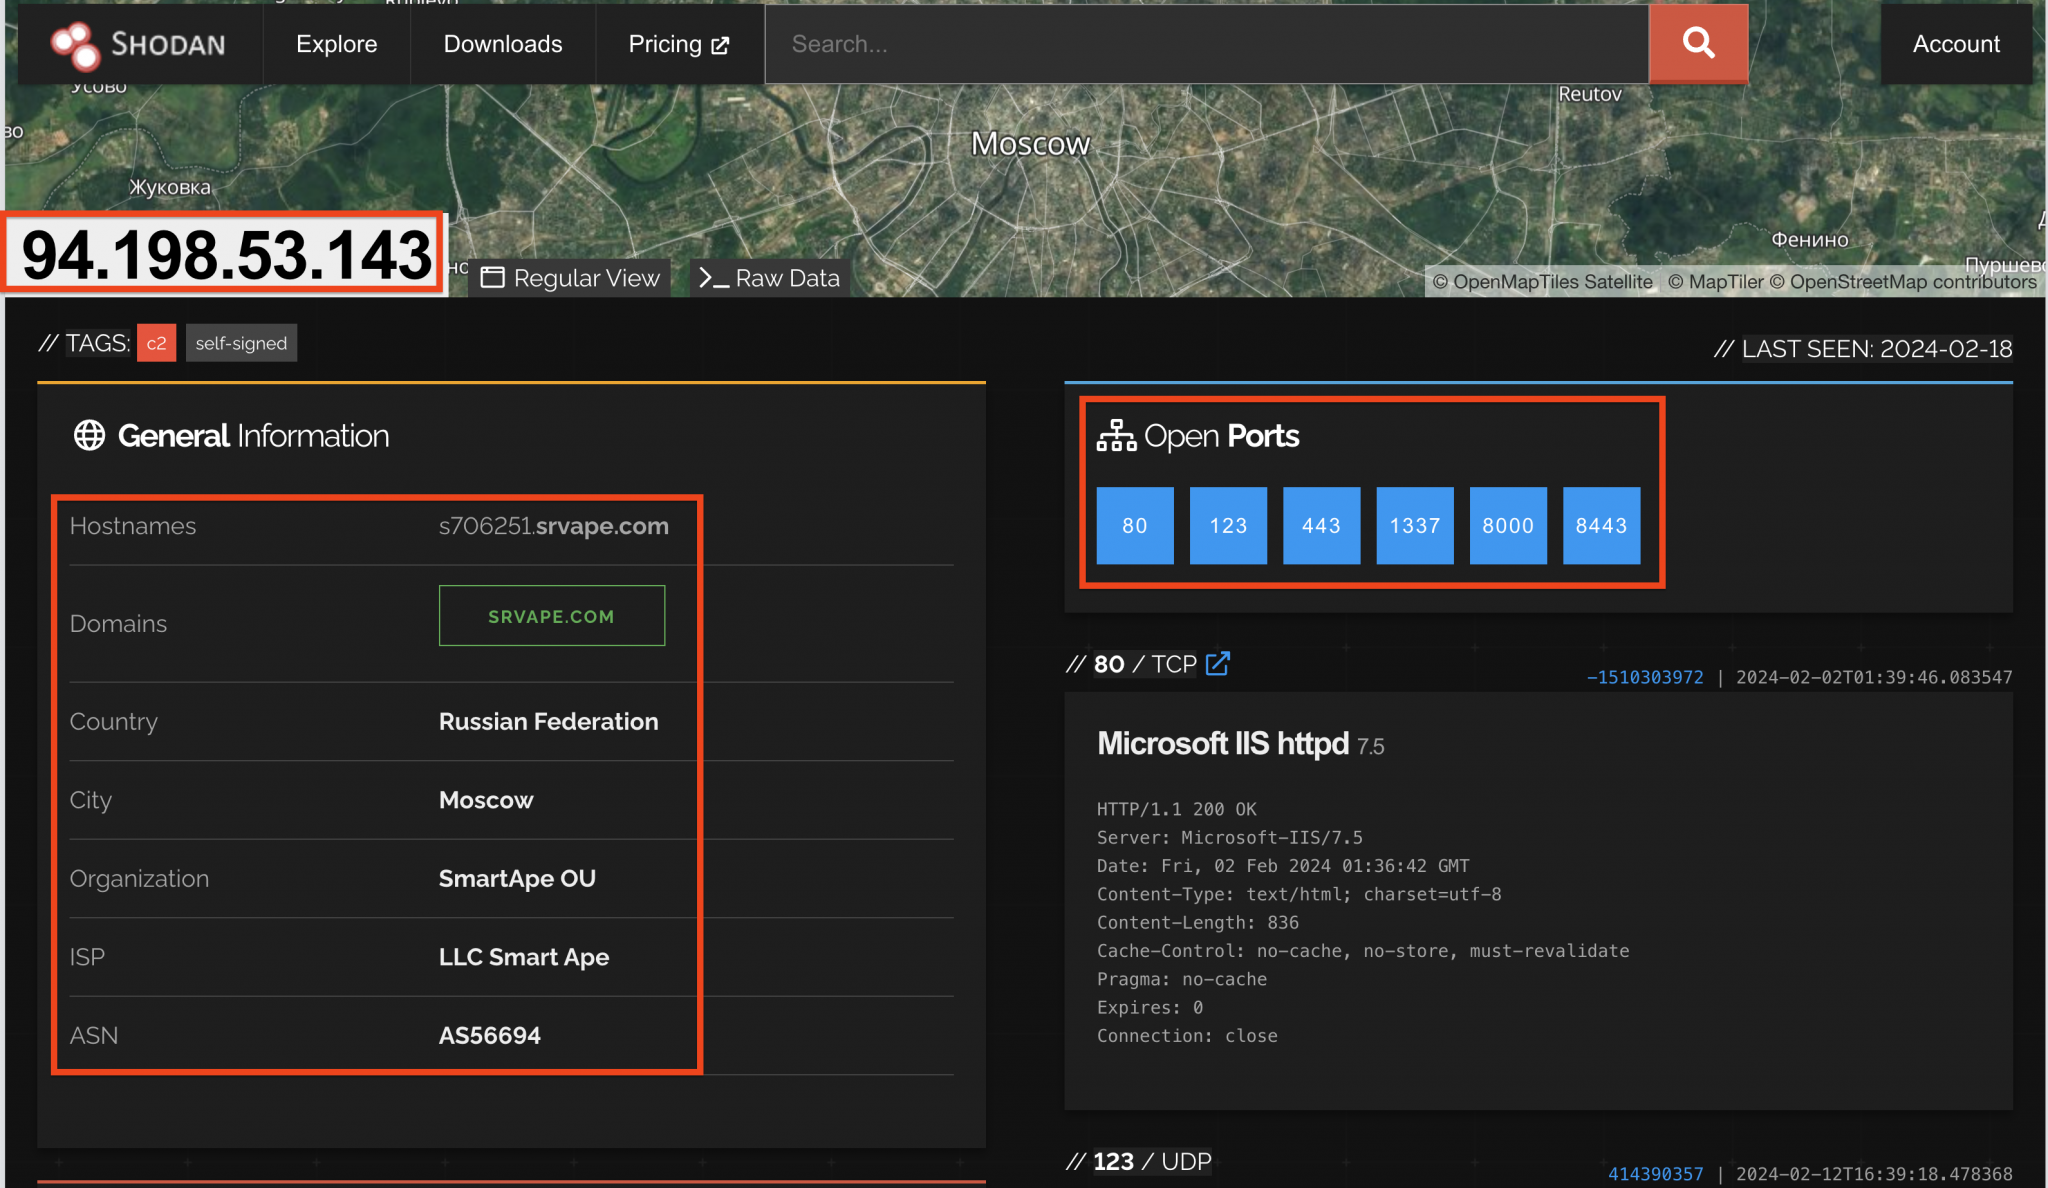Viewport: 2048px width, 1188px height.
Task: Click the window icon beside Regular View
Action: coord(494,277)
